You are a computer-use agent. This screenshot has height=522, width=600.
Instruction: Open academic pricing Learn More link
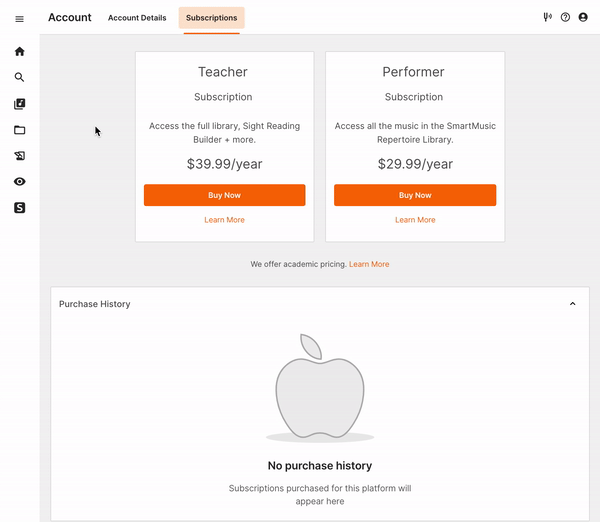click(x=369, y=264)
